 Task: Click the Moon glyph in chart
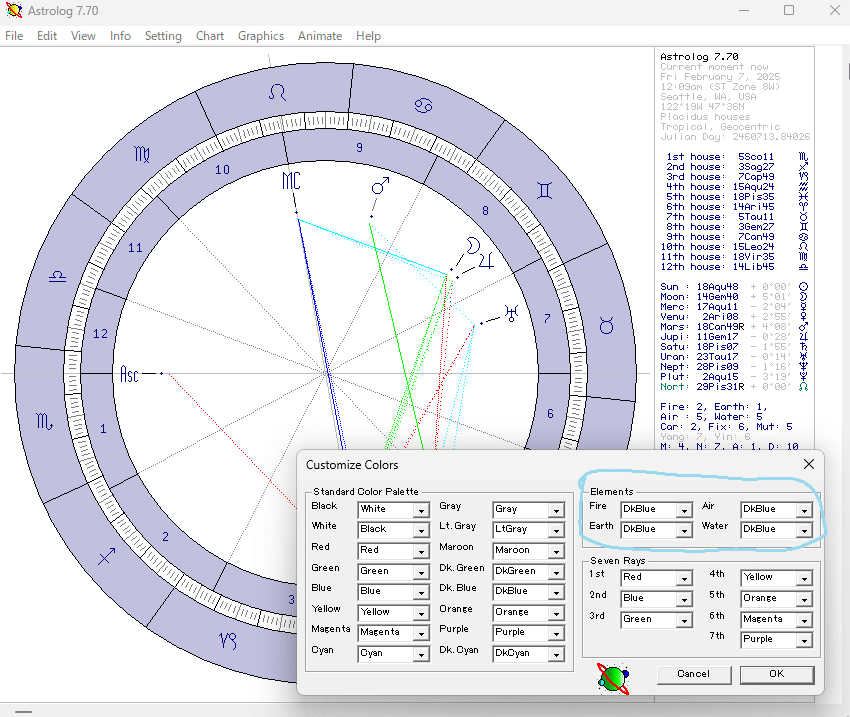(473, 245)
